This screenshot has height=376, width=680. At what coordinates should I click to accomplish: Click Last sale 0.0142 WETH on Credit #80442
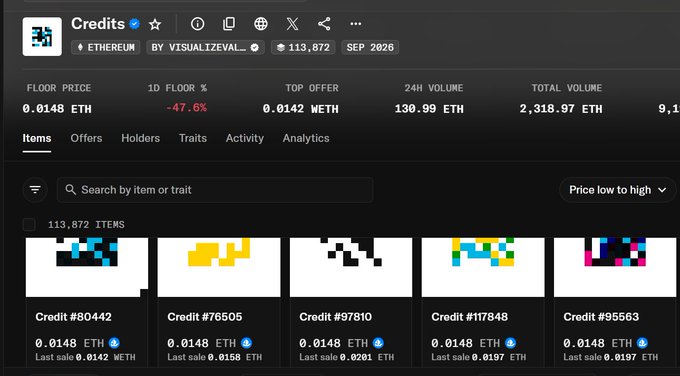pos(85,357)
